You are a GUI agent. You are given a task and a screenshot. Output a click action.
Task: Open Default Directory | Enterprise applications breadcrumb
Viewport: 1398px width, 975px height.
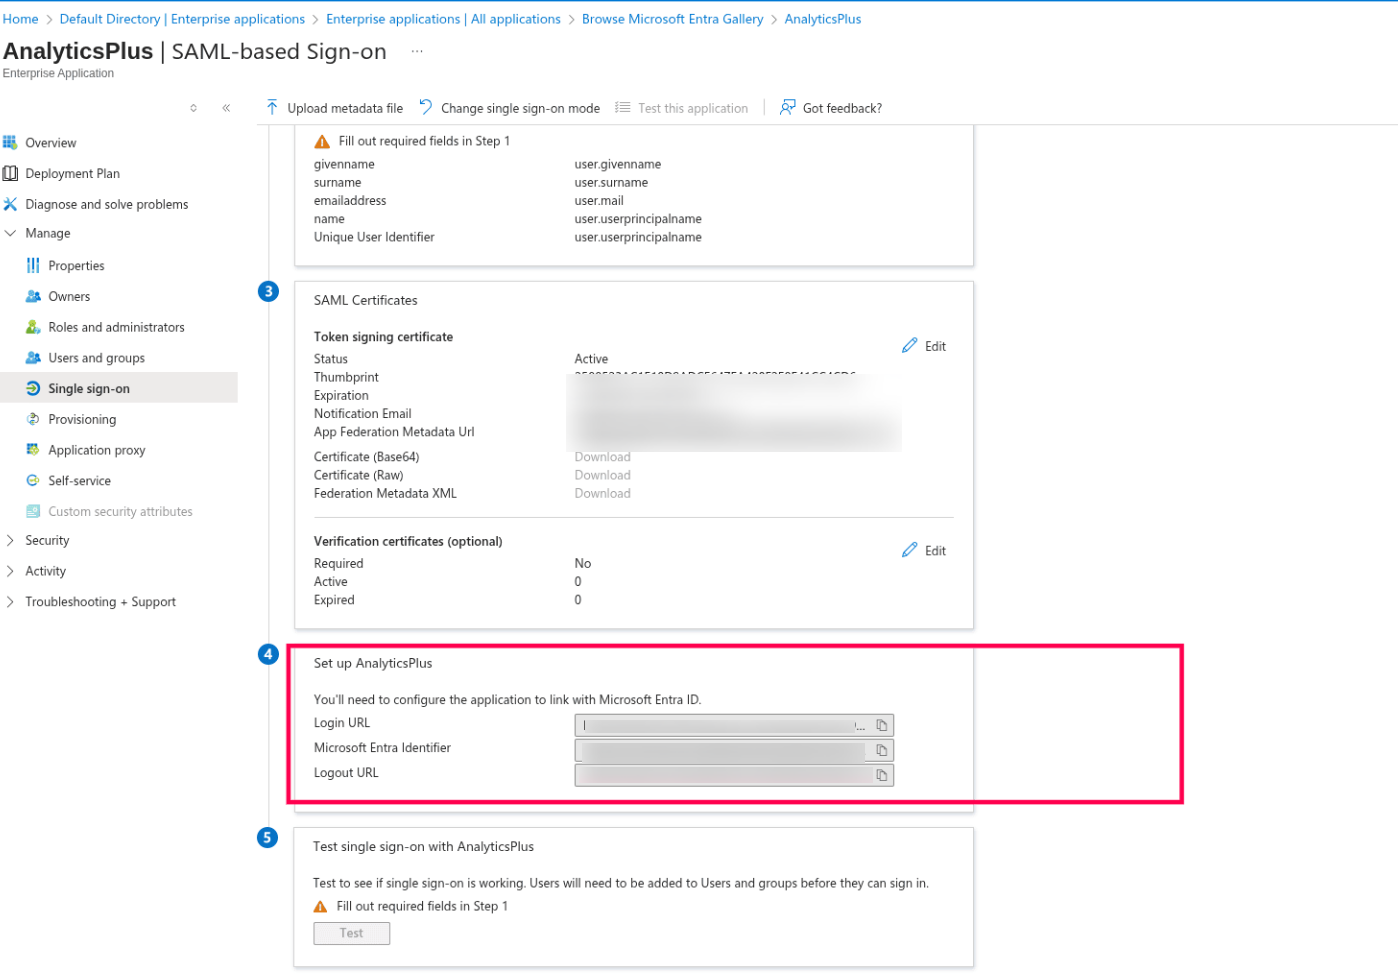tap(182, 19)
